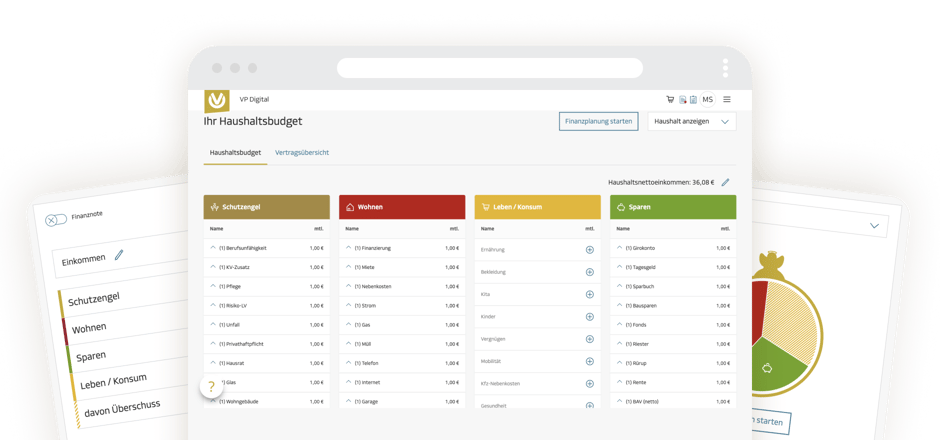Screen dimensions: 940x440
Task: Click pencil icon next to Einkommen
Action: pos(119,255)
